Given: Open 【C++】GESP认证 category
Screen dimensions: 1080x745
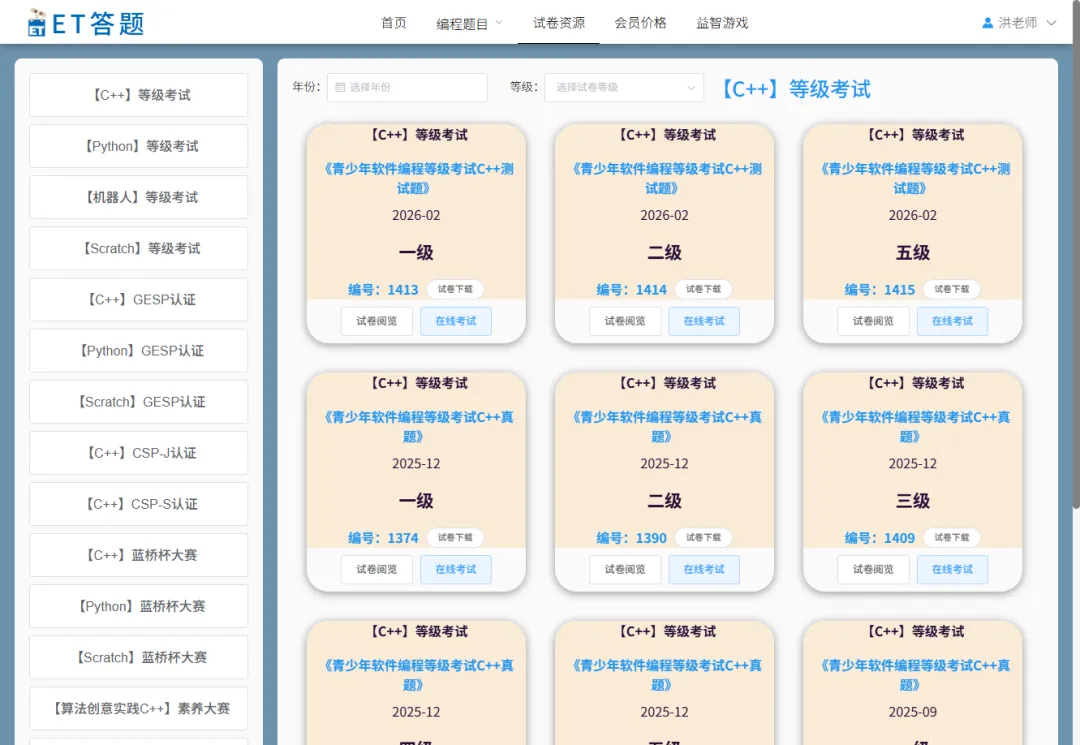Looking at the screenshot, I should [138, 299].
